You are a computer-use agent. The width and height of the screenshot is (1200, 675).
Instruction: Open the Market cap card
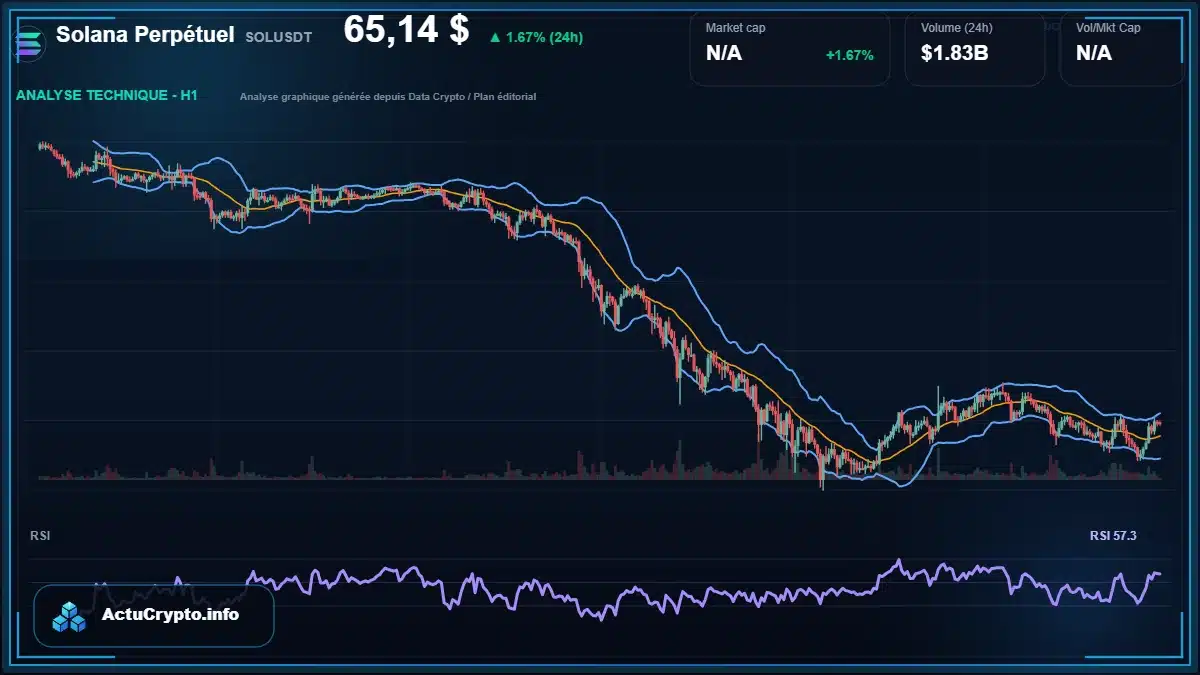pyautogui.click(x=790, y=48)
